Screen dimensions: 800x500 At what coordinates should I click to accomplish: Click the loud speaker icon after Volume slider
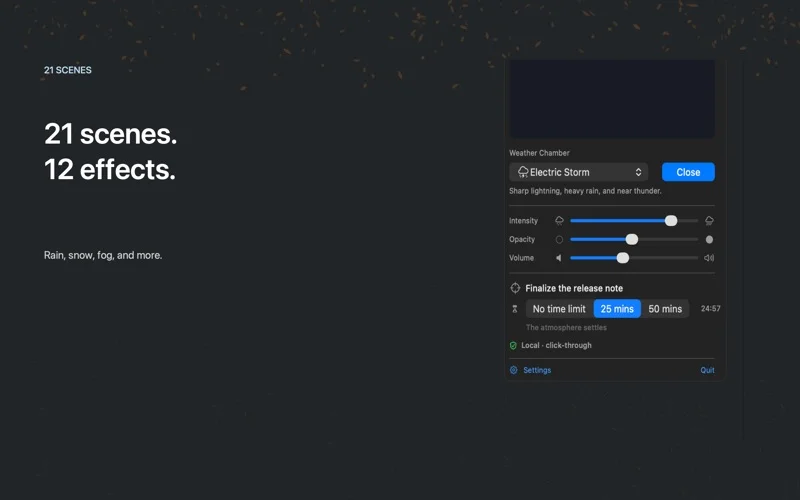[x=709, y=258]
